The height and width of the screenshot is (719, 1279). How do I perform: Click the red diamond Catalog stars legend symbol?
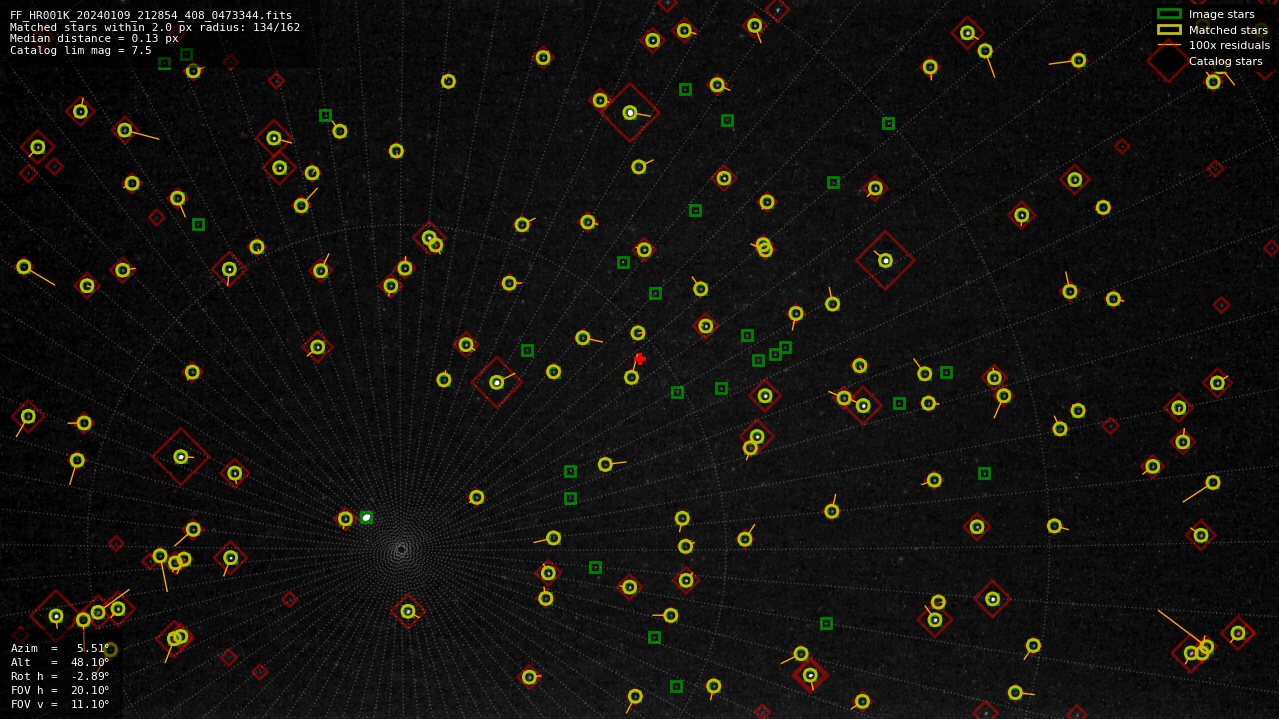[x=1169, y=61]
